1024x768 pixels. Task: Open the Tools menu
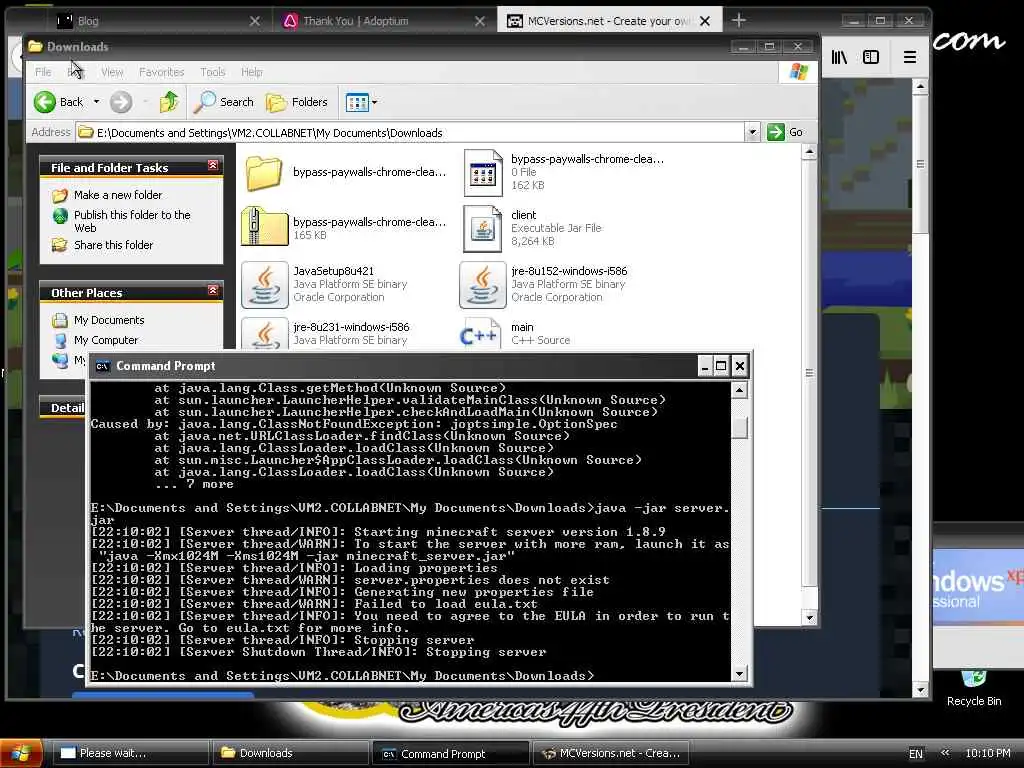coord(212,72)
